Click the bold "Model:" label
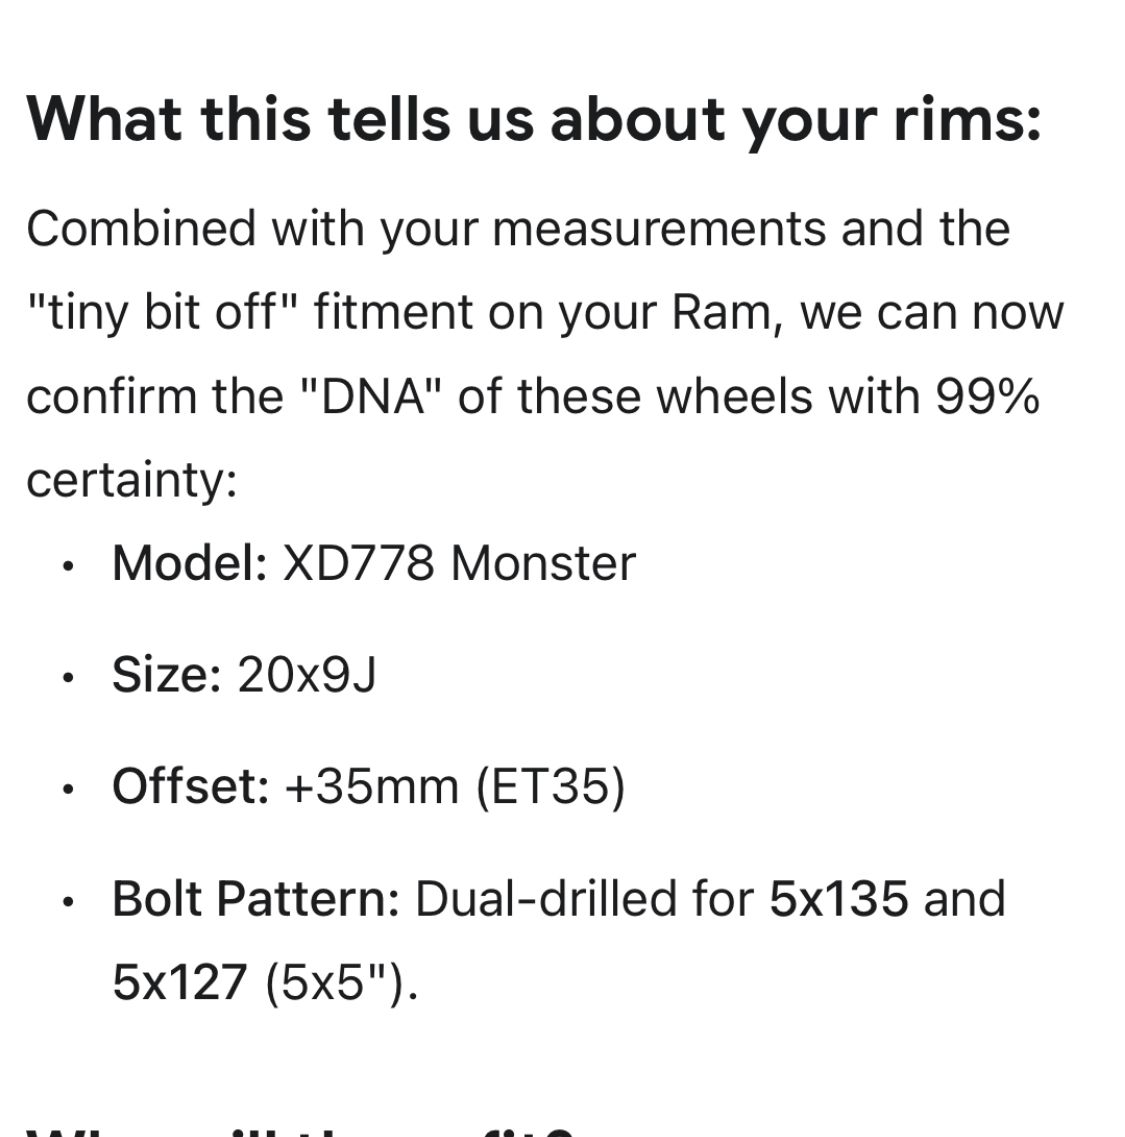 click(189, 563)
